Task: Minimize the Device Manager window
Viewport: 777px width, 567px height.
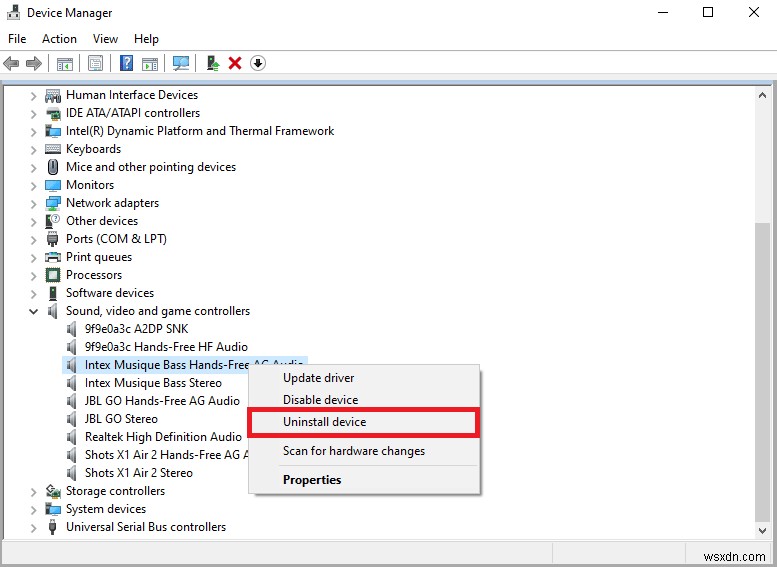Action: click(663, 12)
